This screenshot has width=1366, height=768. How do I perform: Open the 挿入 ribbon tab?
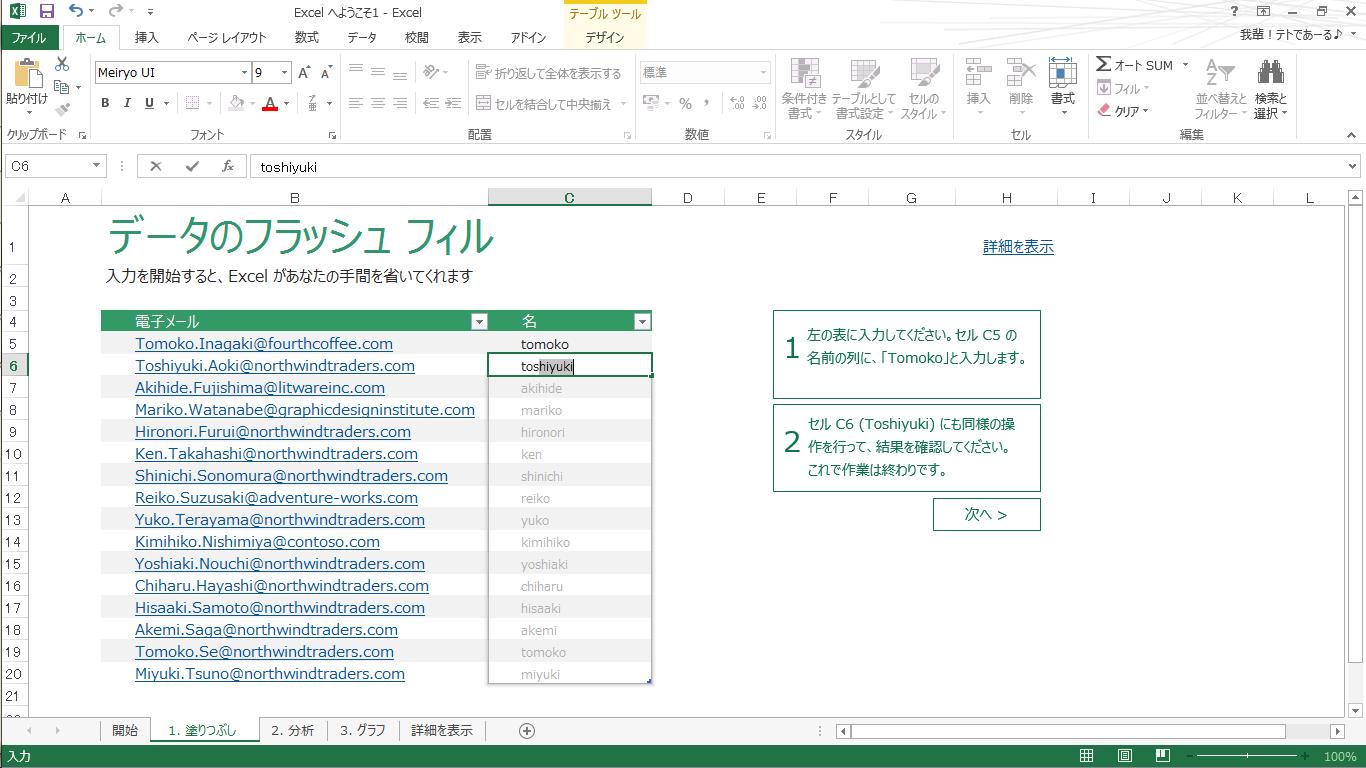146,38
